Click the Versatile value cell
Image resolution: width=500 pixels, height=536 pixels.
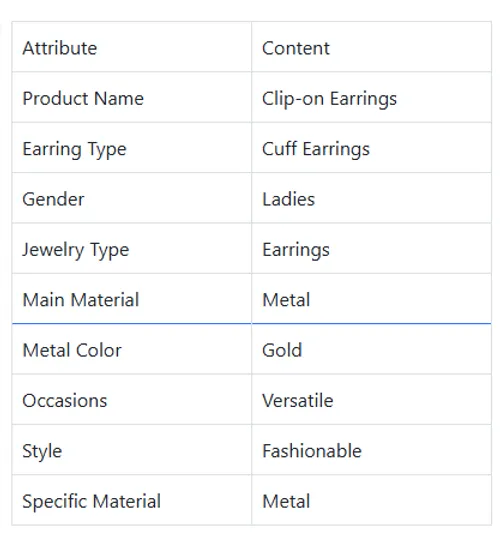click(x=371, y=400)
